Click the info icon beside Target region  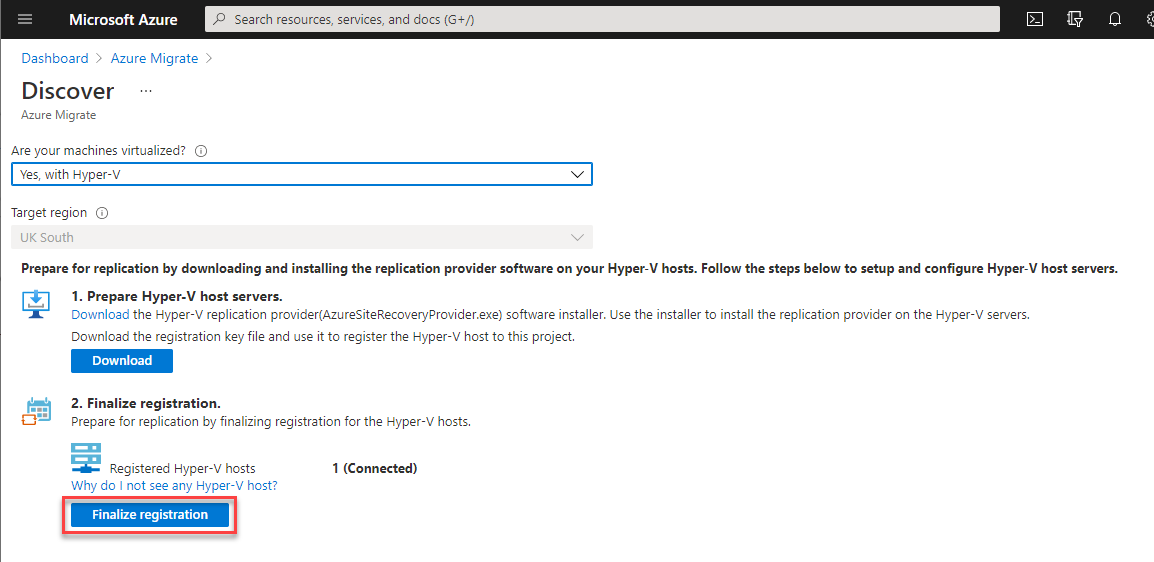click(x=102, y=213)
